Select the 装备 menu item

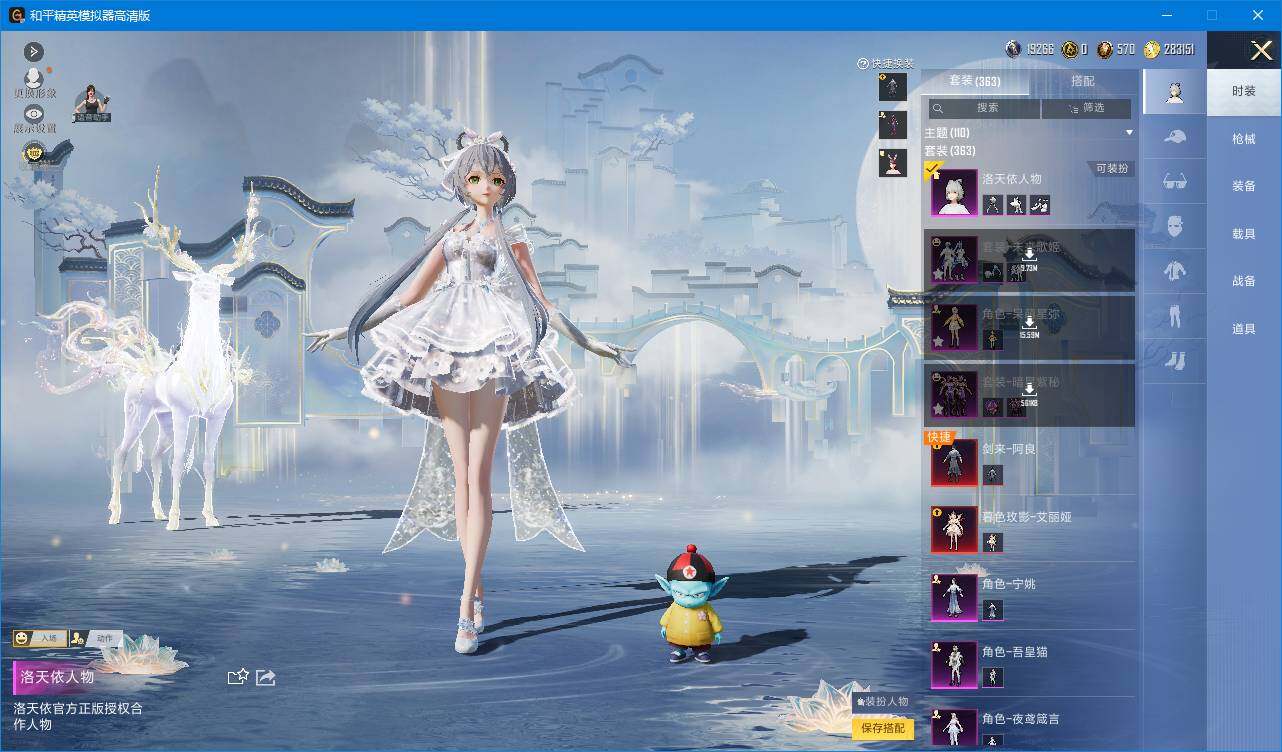tap(1244, 186)
